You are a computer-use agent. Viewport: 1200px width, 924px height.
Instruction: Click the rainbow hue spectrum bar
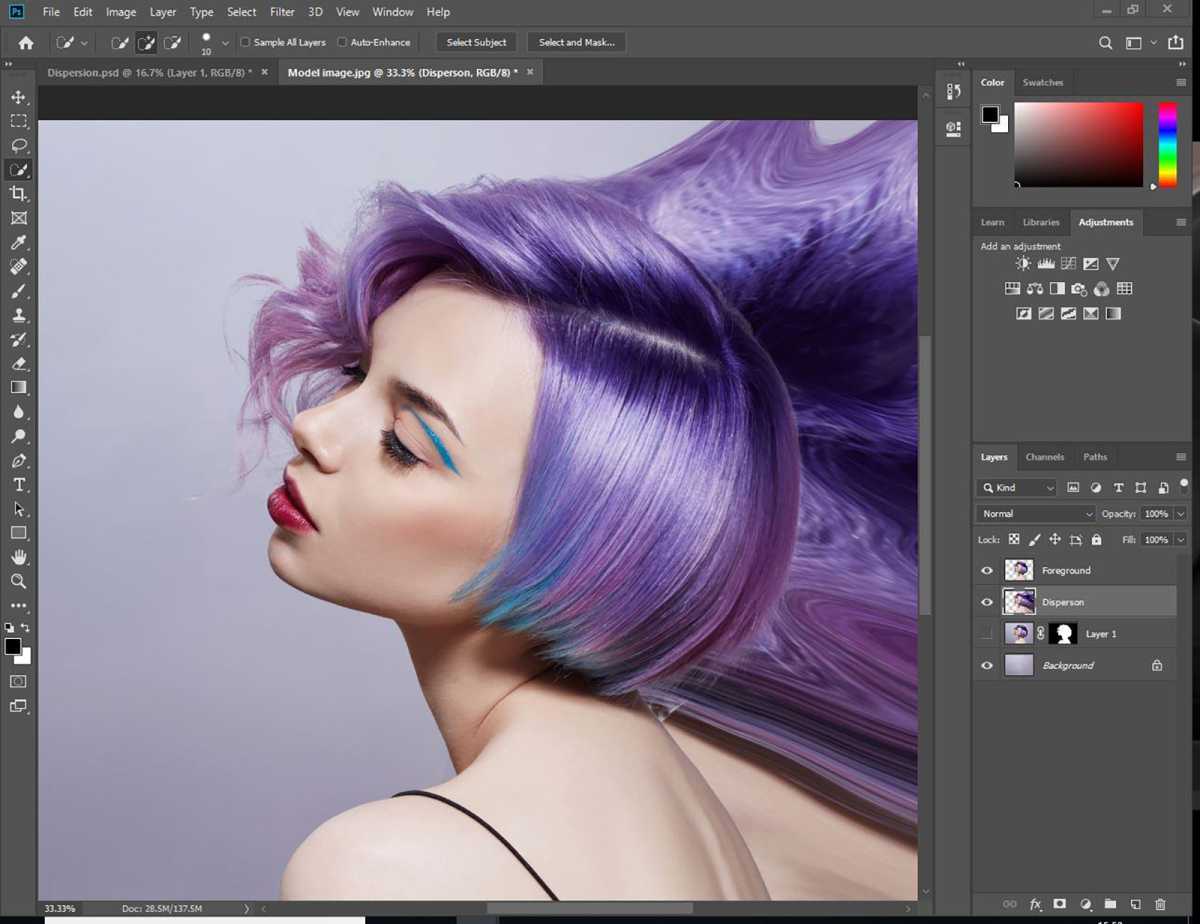click(1168, 143)
